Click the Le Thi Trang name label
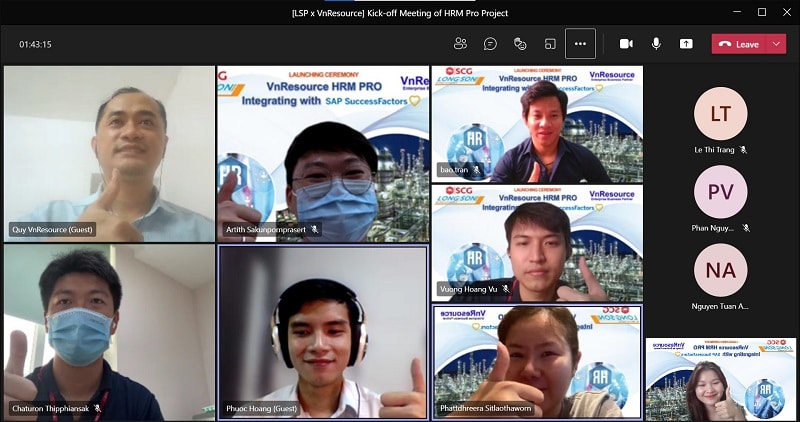The width and height of the screenshot is (800, 422). [x=714, y=150]
